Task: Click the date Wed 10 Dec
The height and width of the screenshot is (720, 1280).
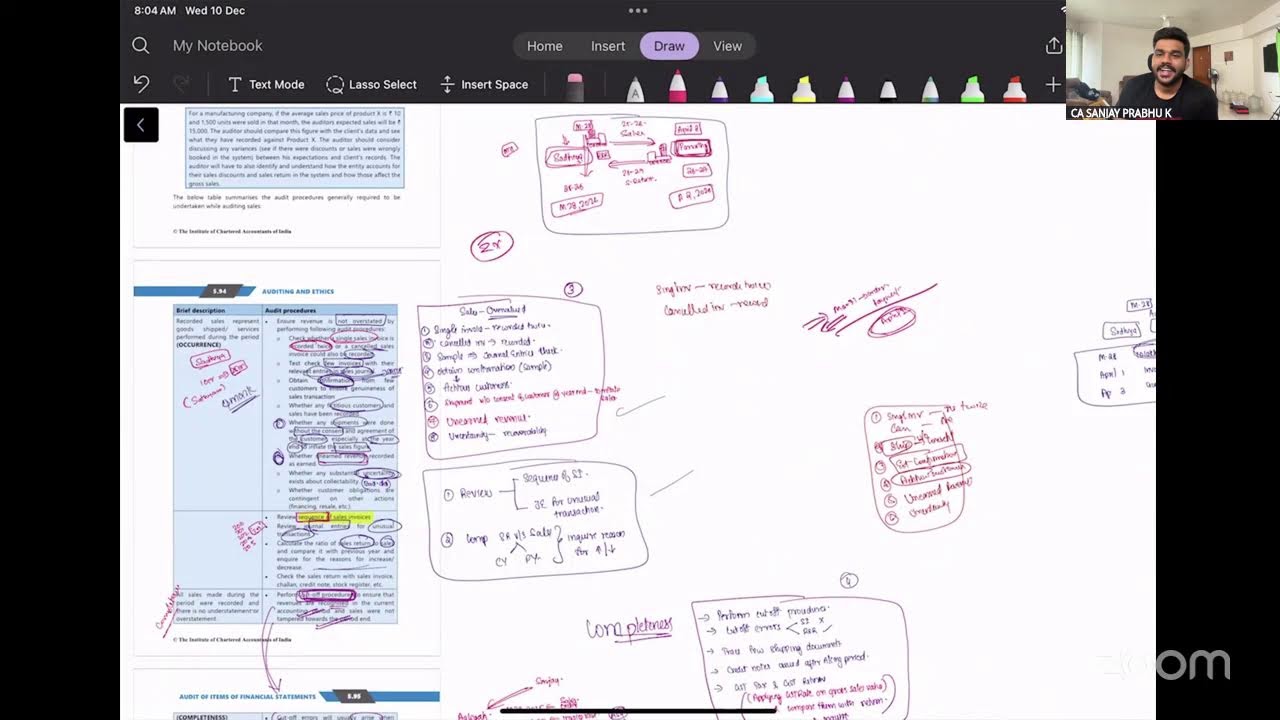Action: tap(217, 10)
